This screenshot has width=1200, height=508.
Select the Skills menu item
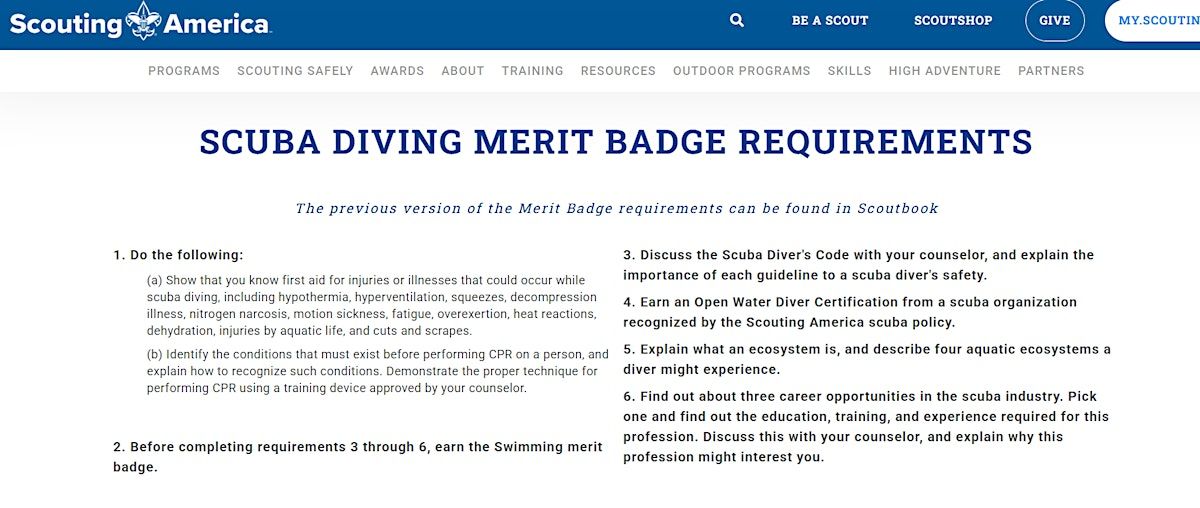pos(849,71)
